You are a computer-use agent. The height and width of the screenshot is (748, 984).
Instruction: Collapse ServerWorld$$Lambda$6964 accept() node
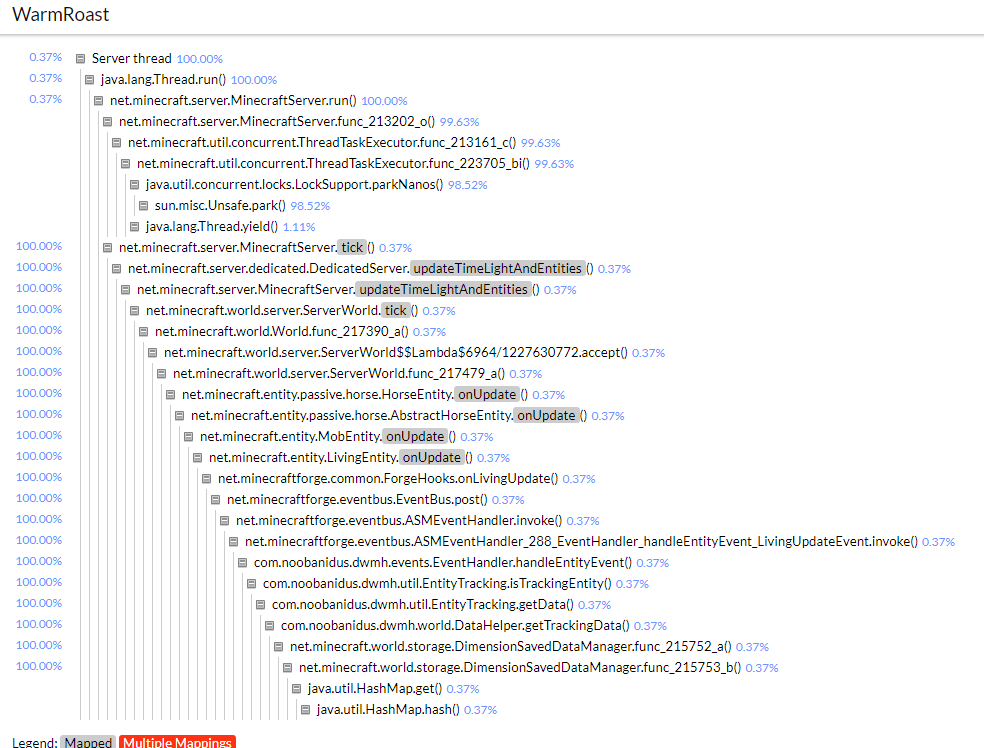point(152,353)
